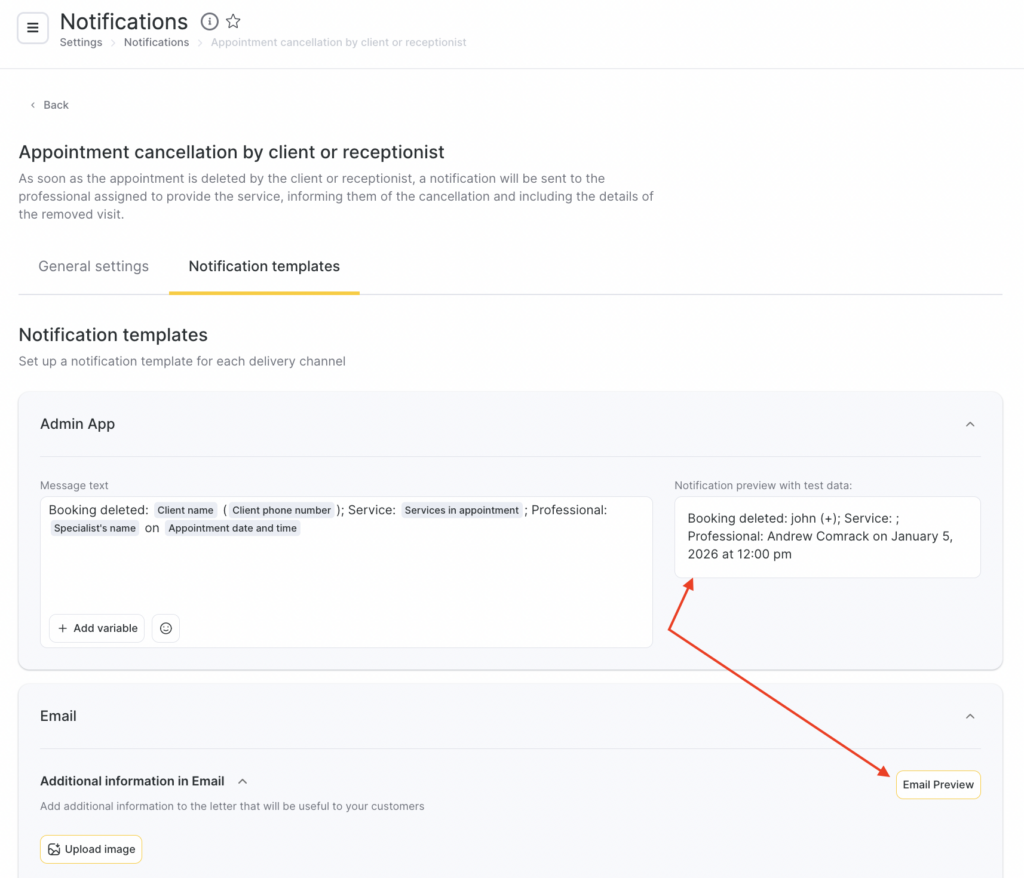Select the Notification templates tab
The image size is (1024, 878).
[x=264, y=266]
